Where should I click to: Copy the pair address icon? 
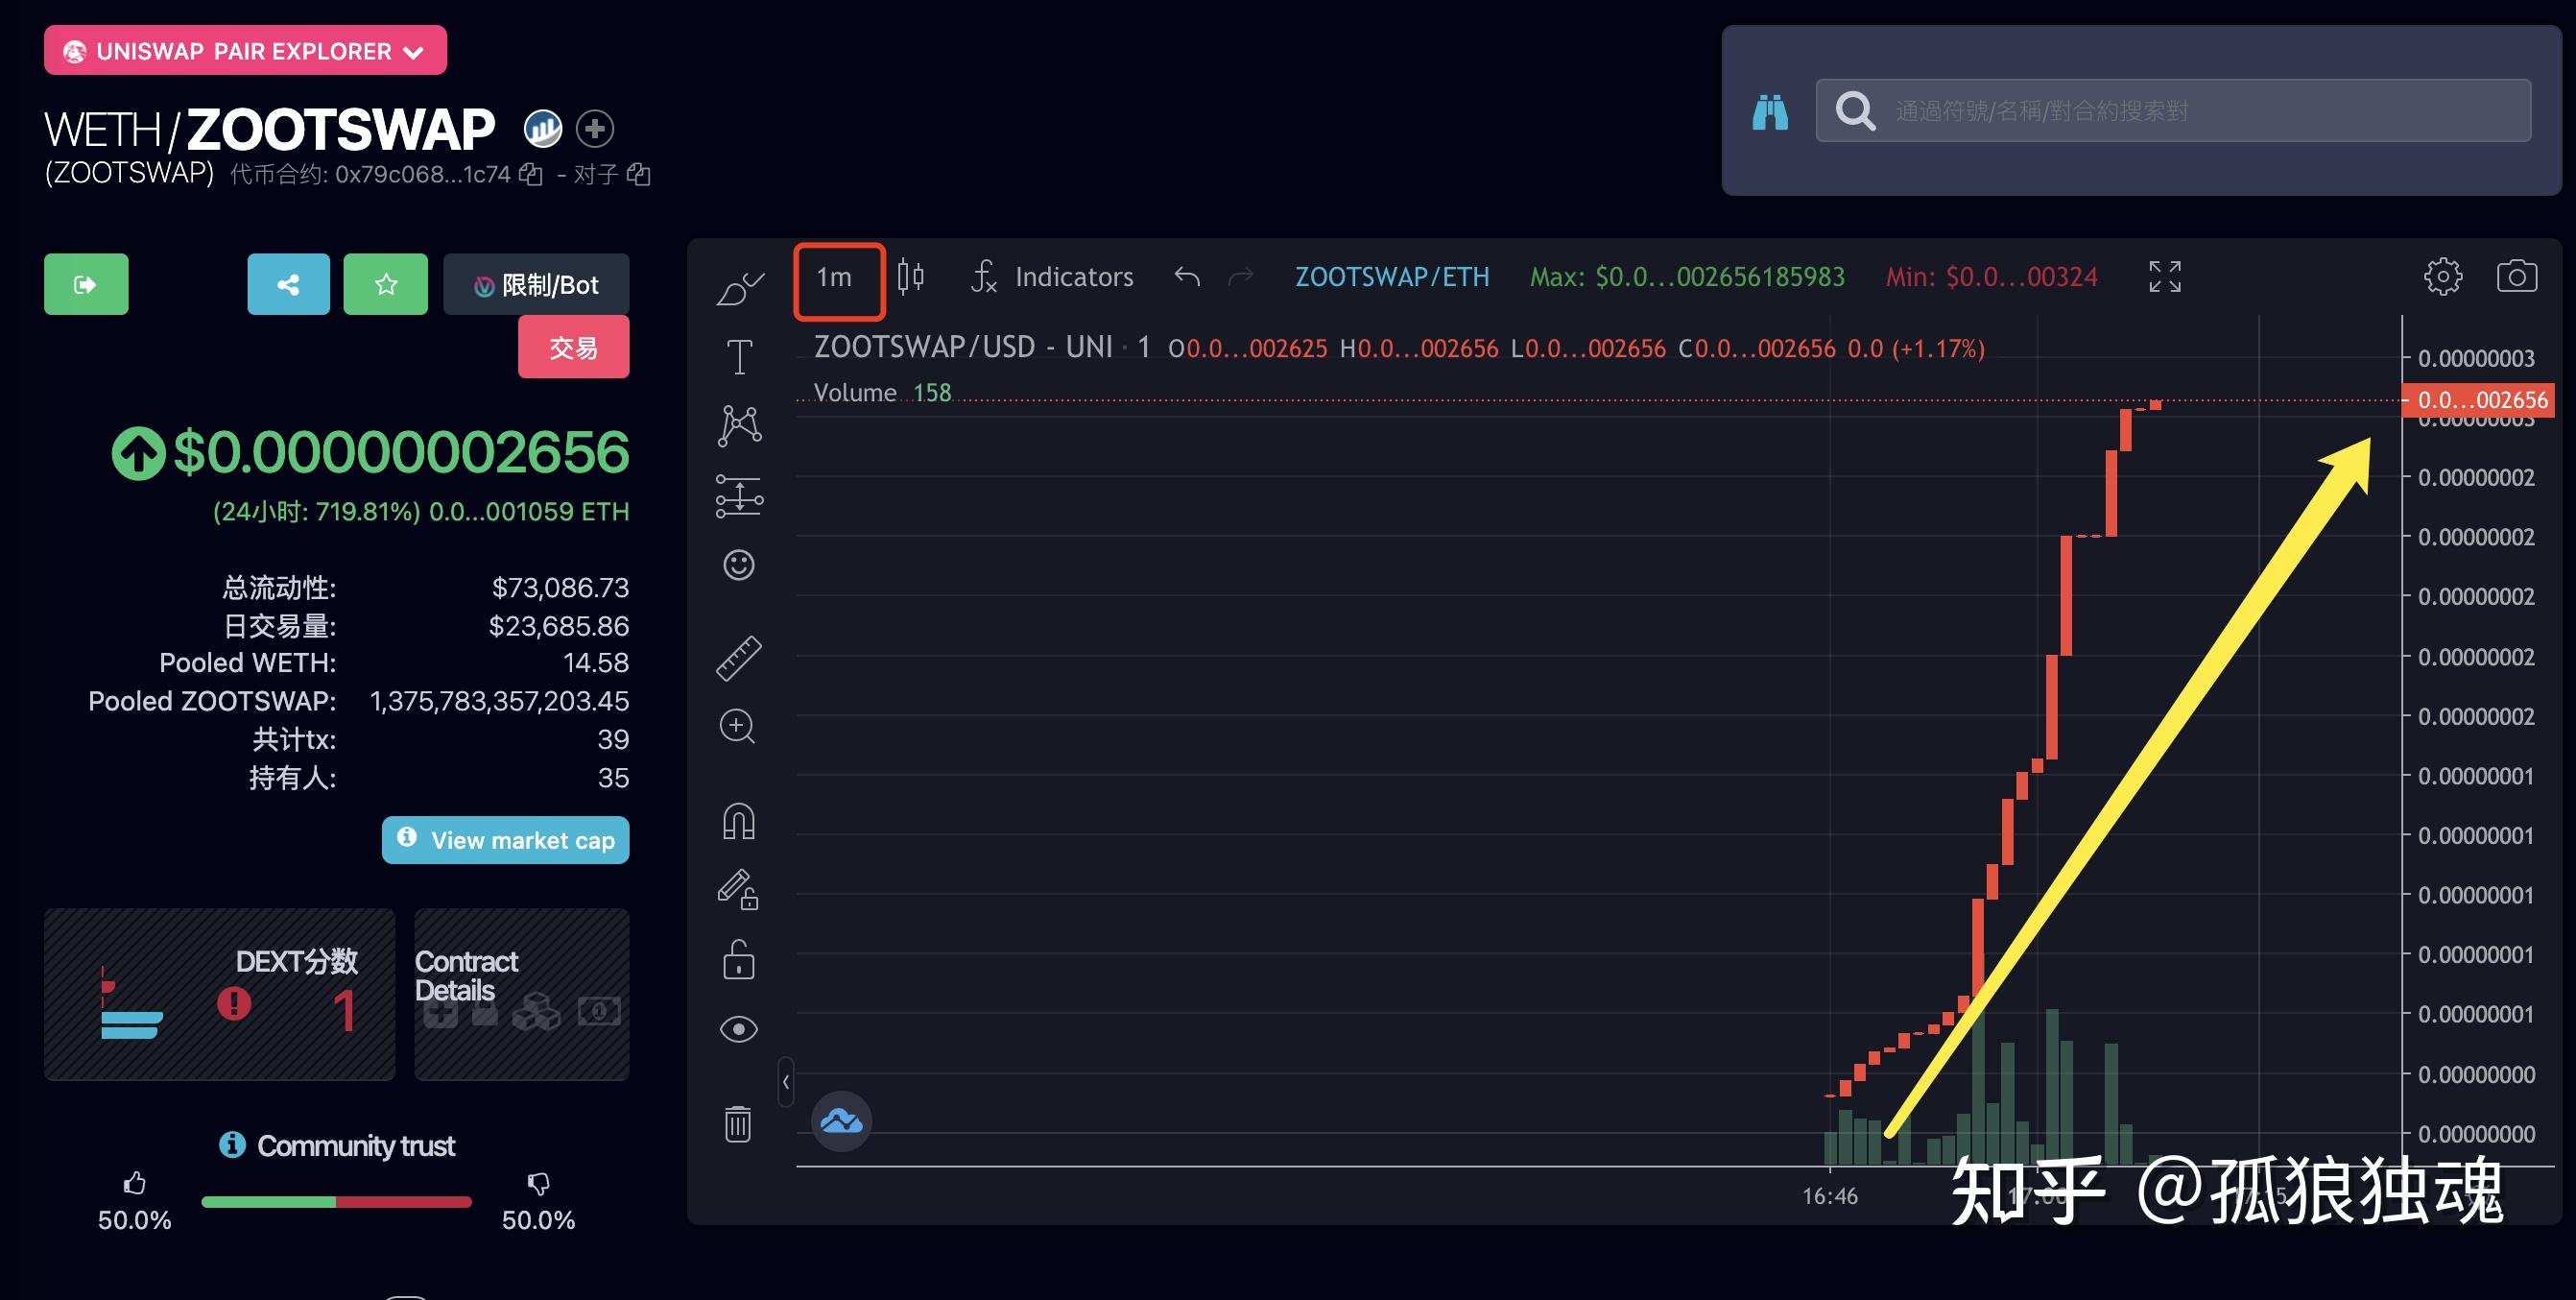(638, 175)
